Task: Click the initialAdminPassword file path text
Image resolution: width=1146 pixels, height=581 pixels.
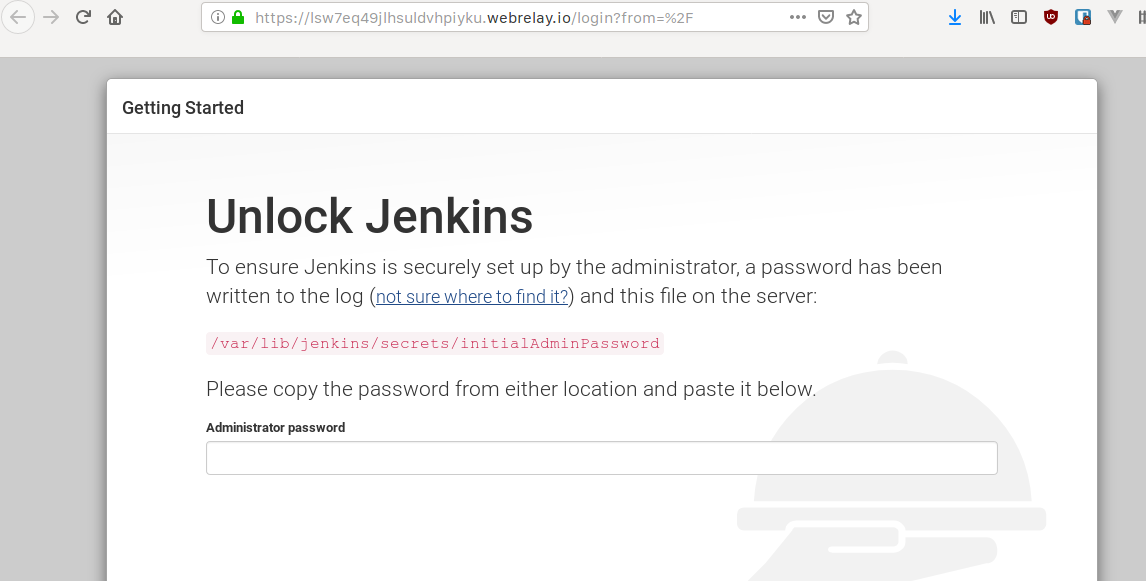Action: point(434,343)
